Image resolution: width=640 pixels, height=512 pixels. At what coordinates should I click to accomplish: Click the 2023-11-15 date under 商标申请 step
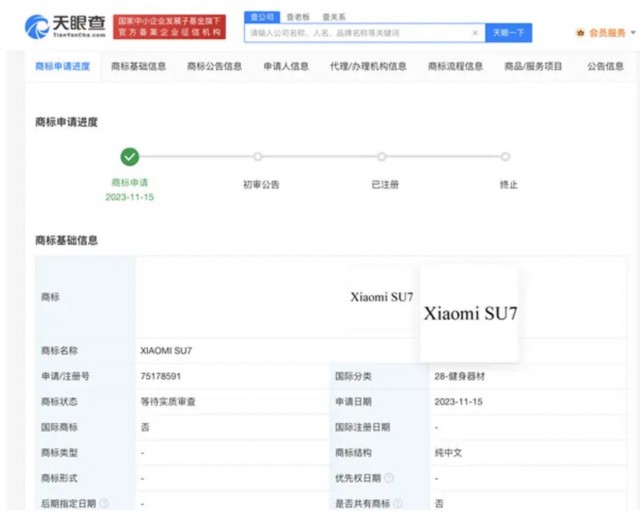pyautogui.click(x=129, y=197)
